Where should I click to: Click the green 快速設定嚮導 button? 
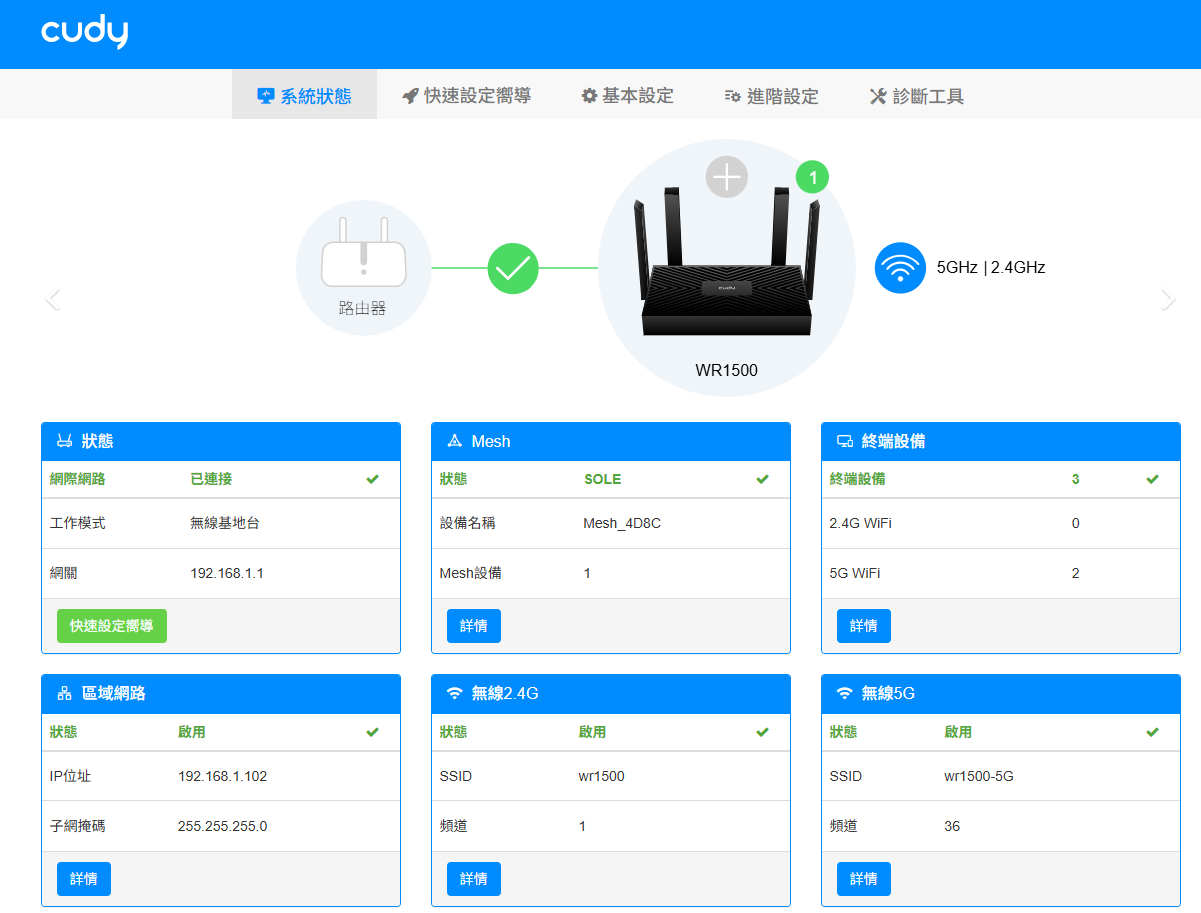coord(111,626)
